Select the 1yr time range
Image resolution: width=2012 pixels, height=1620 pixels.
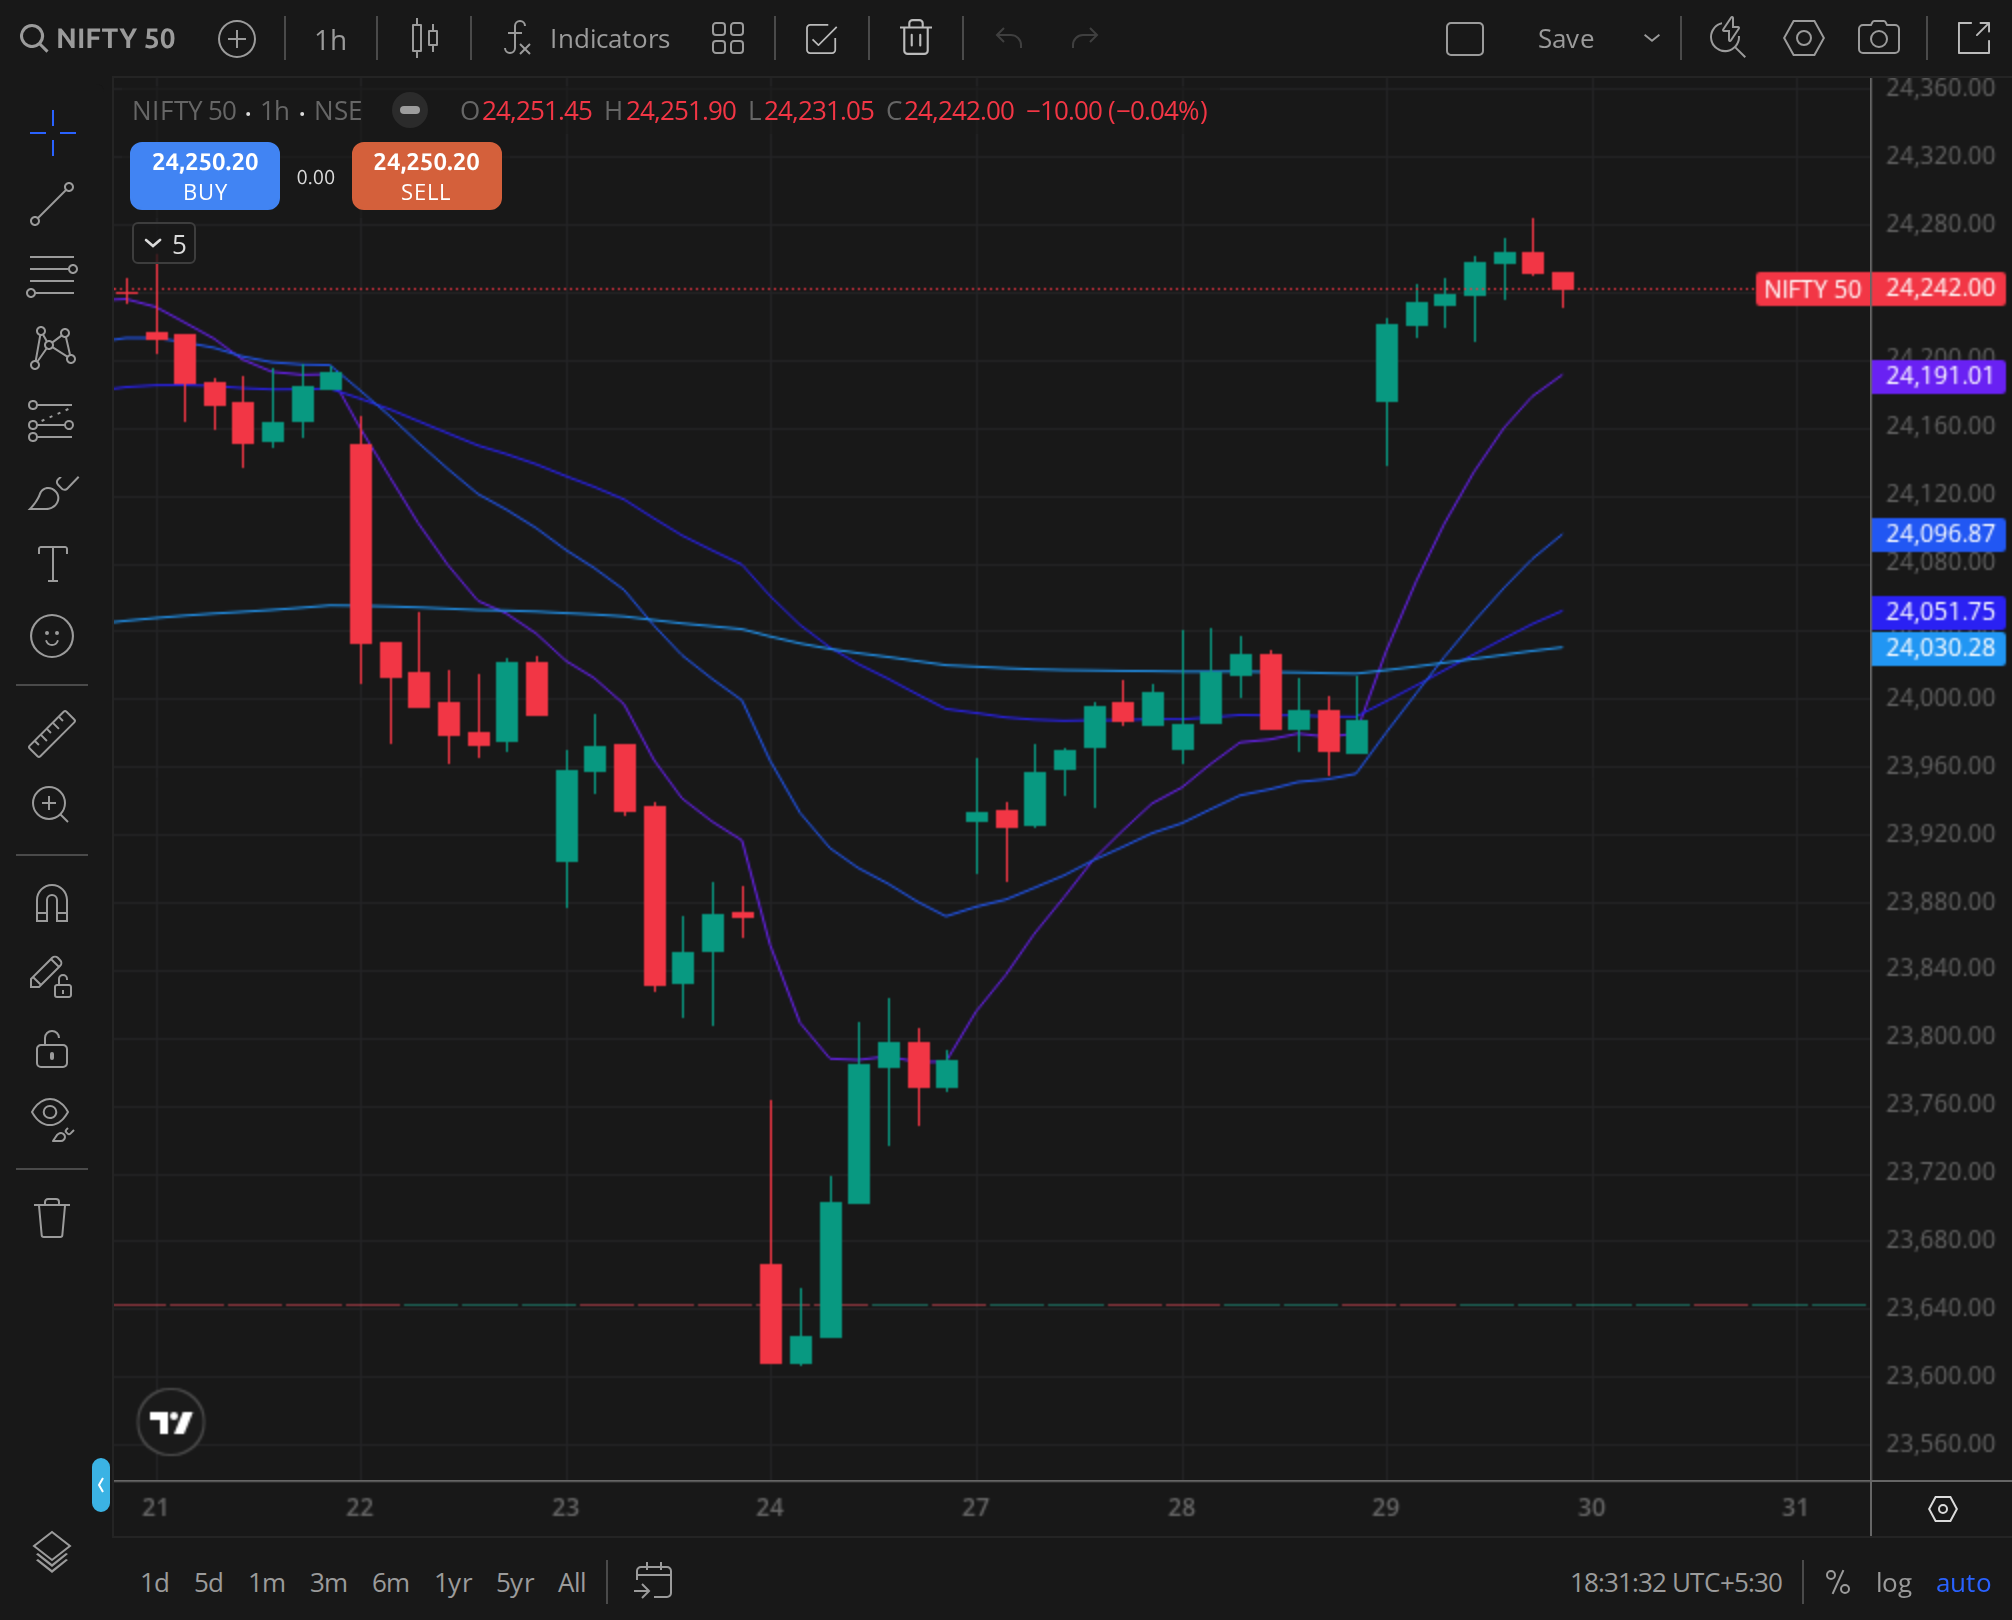coord(453,1582)
